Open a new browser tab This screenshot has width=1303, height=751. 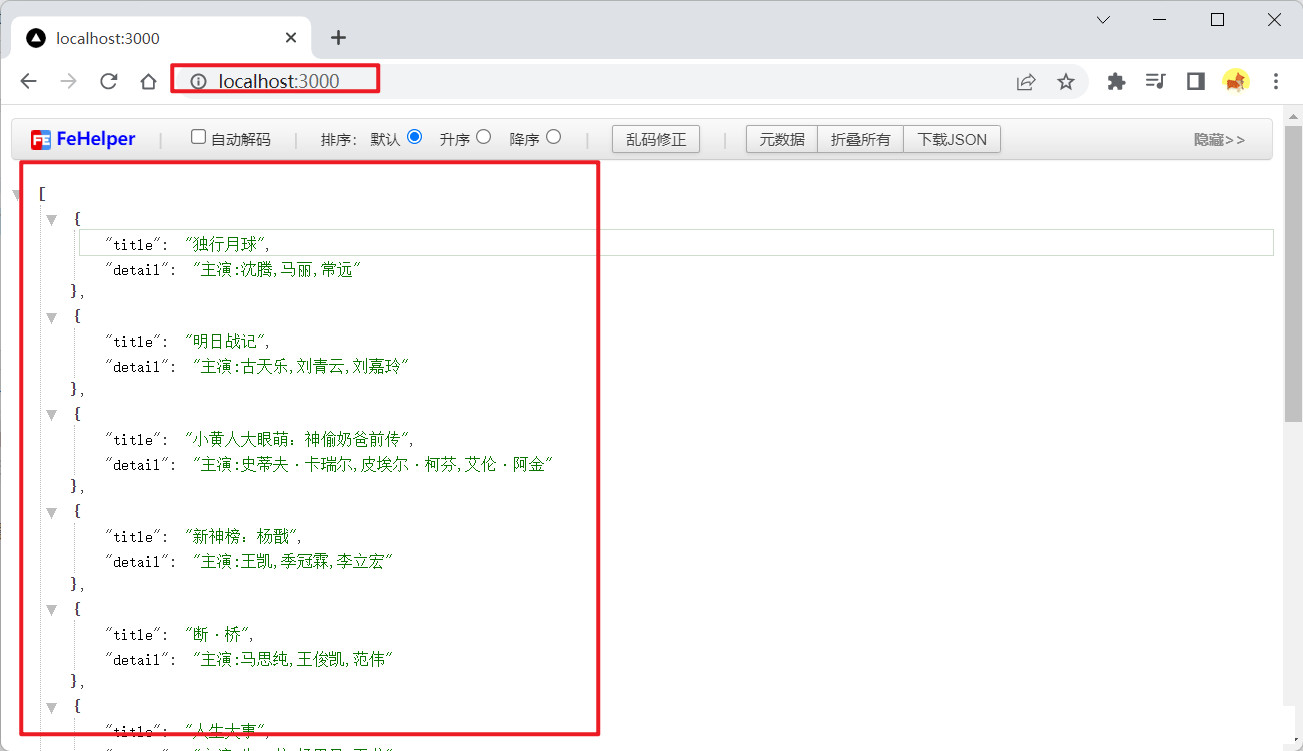pyautogui.click(x=338, y=38)
